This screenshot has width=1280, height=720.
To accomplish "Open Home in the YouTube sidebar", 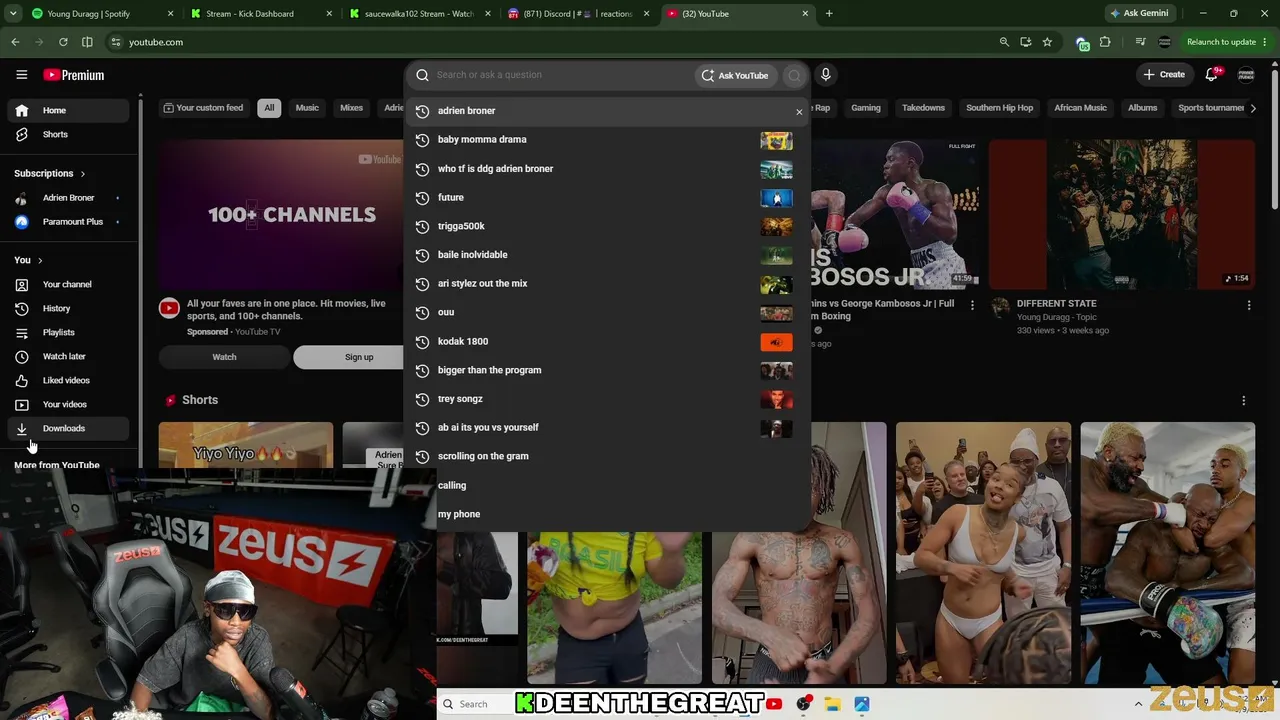I will click(68, 110).
